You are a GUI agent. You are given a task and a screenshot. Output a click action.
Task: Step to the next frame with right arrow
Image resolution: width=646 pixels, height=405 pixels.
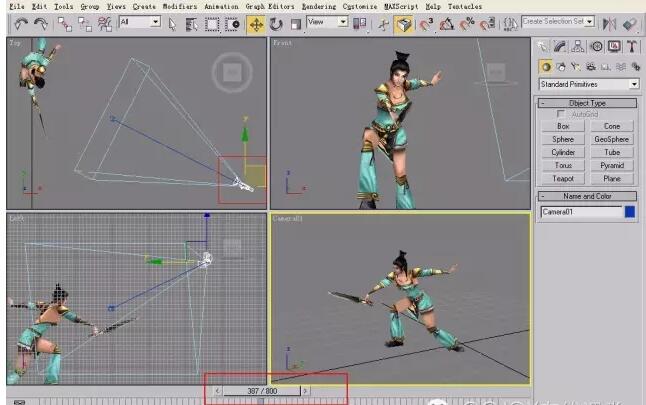tap(305, 391)
